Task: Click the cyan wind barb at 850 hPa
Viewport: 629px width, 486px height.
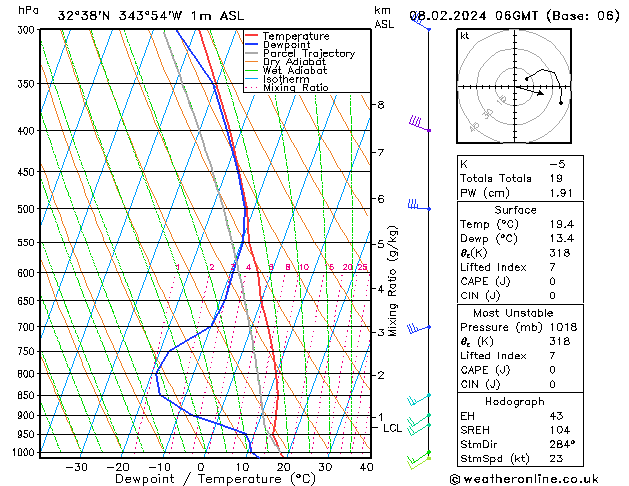Action: [419, 399]
